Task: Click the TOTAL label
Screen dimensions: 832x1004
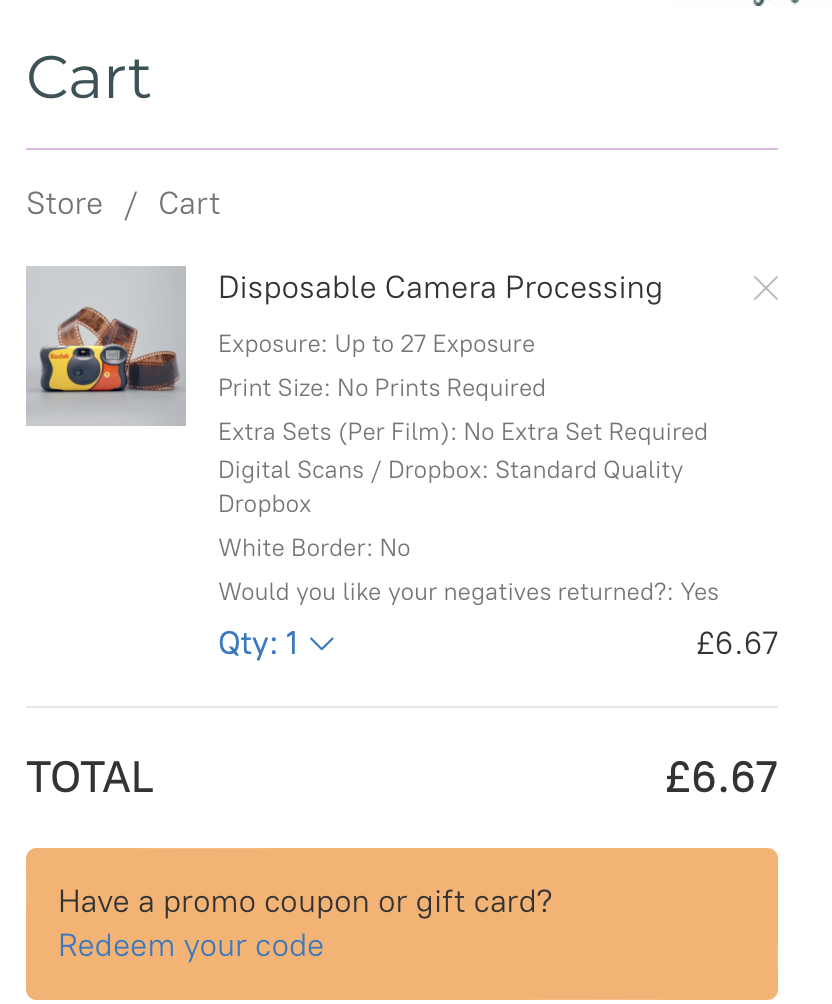Action: click(x=90, y=778)
